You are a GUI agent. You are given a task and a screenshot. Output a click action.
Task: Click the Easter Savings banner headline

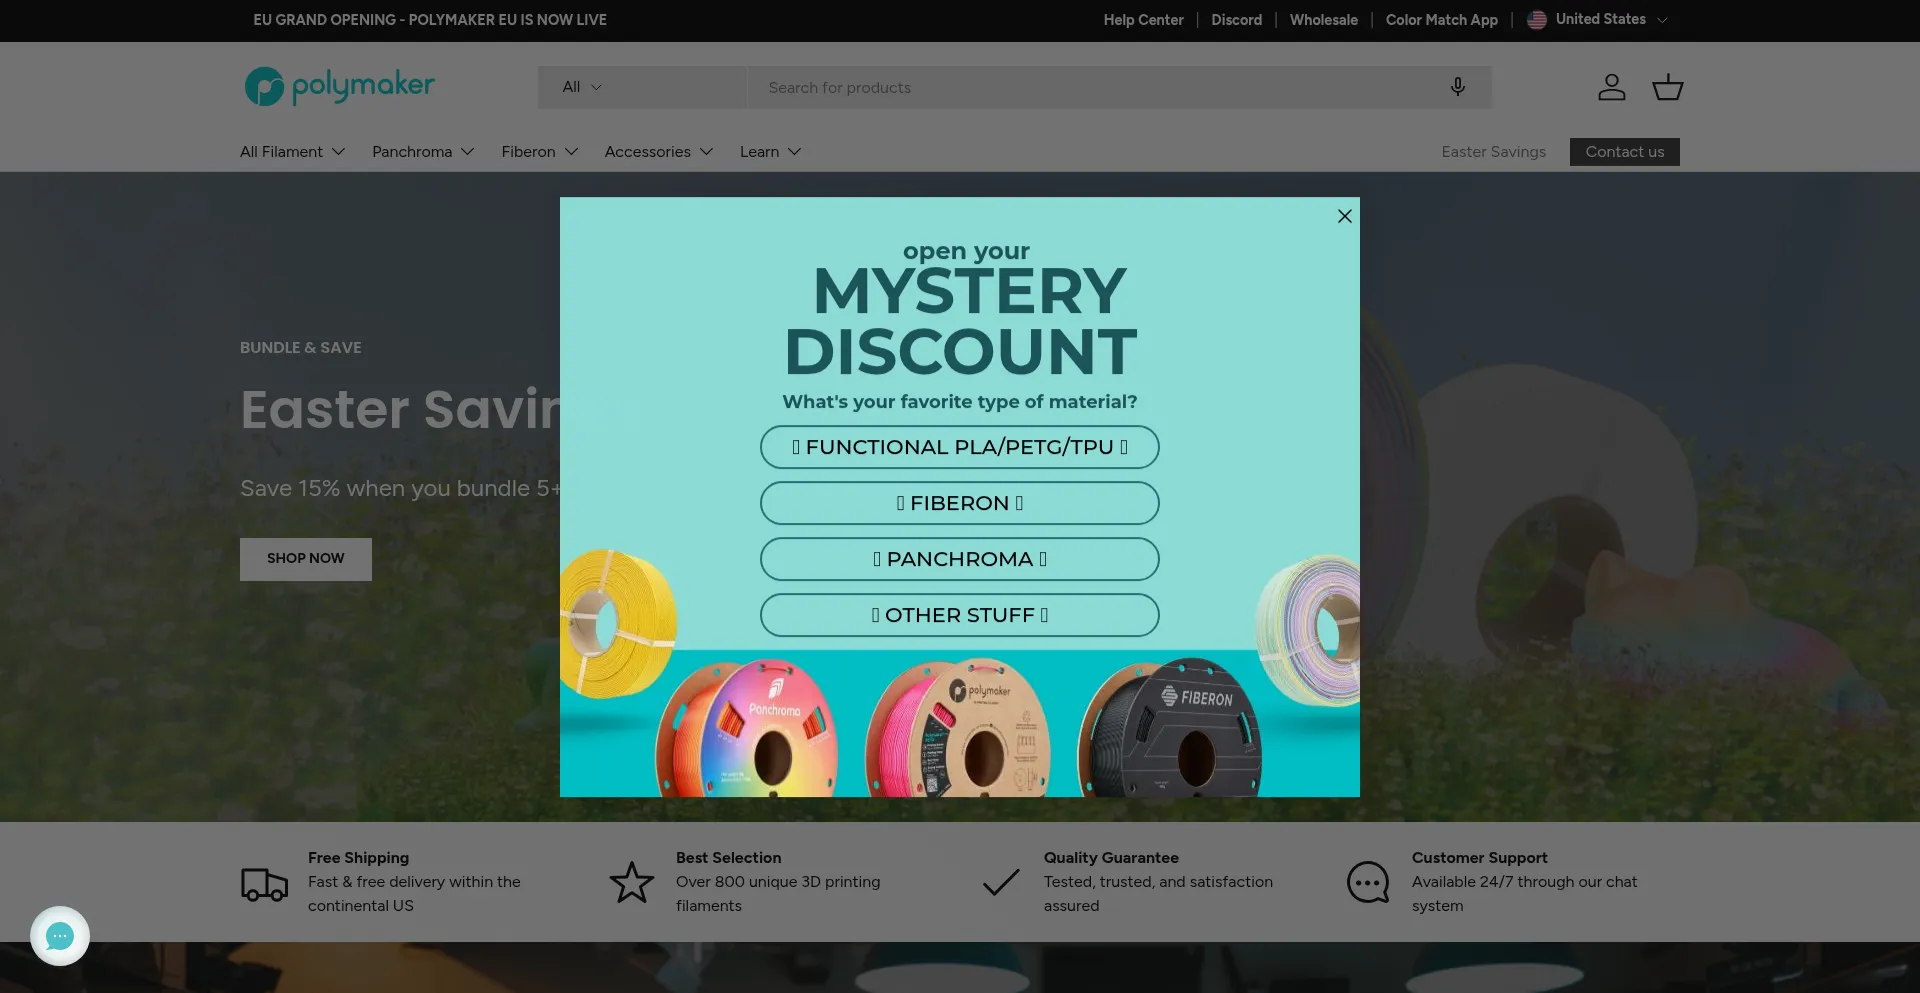pyautogui.click(x=400, y=409)
